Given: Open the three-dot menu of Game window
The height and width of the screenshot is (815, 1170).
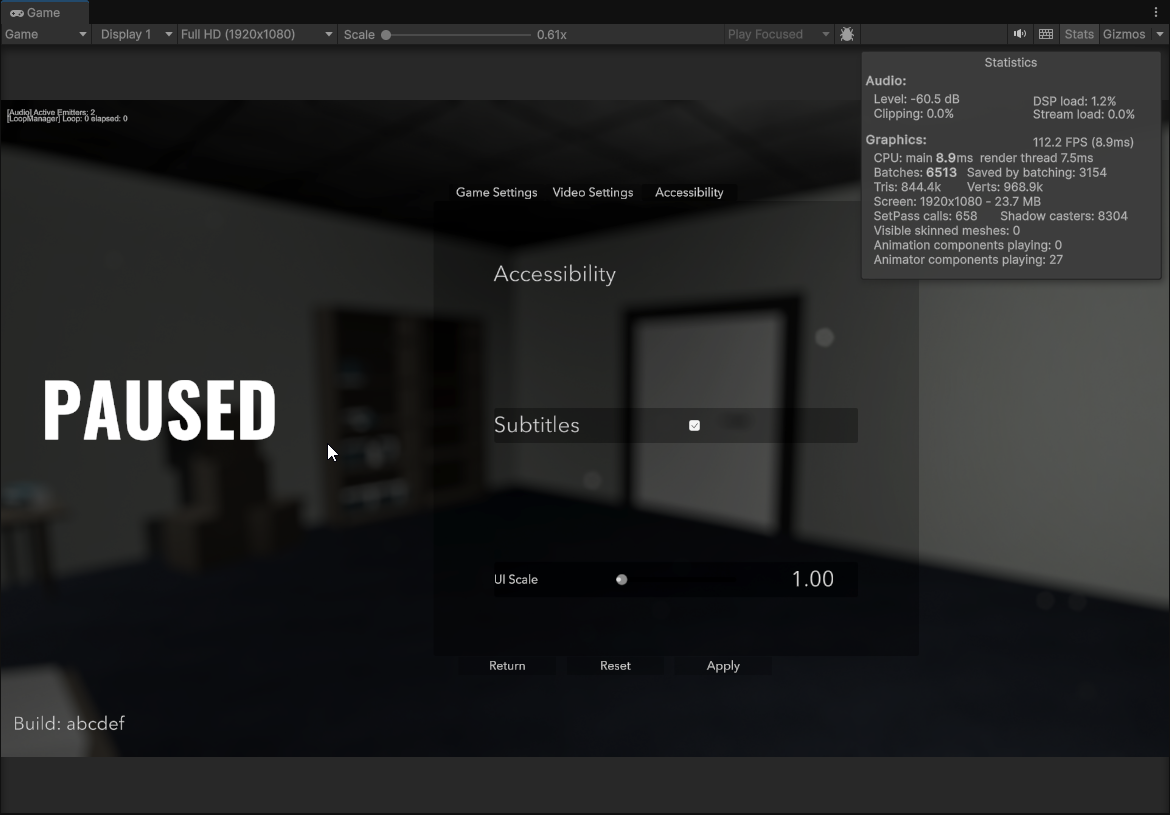Looking at the screenshot, I should (x=1156, y=12).
